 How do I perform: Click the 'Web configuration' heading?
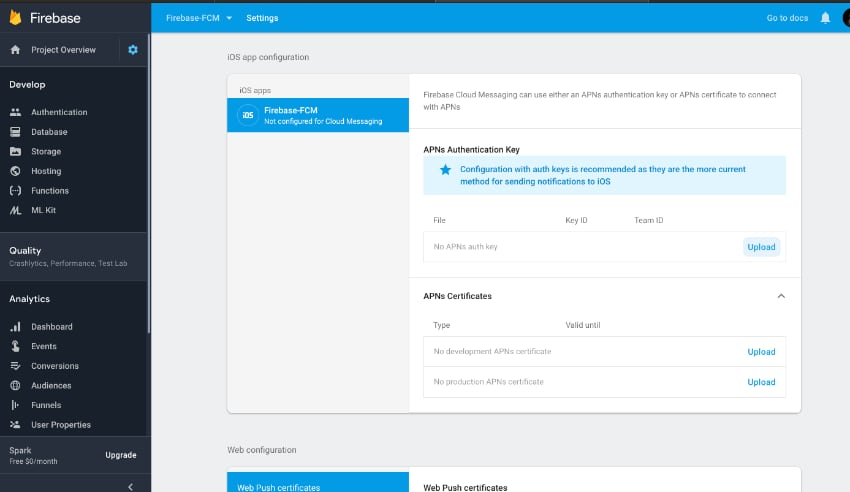click(x=261, y=450)
